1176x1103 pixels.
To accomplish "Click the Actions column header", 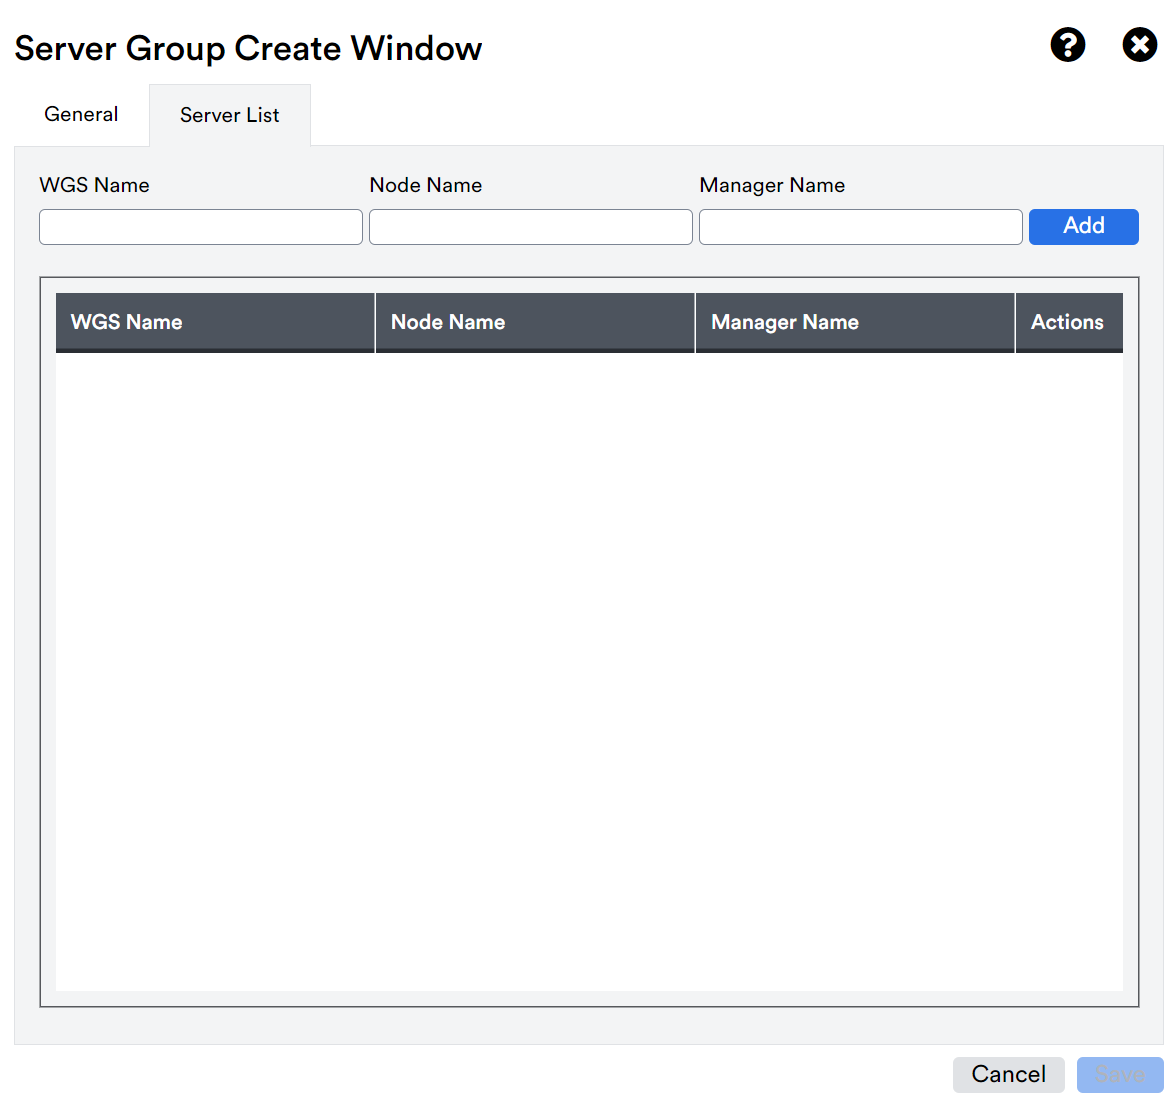I will (x=1068, y=322).
